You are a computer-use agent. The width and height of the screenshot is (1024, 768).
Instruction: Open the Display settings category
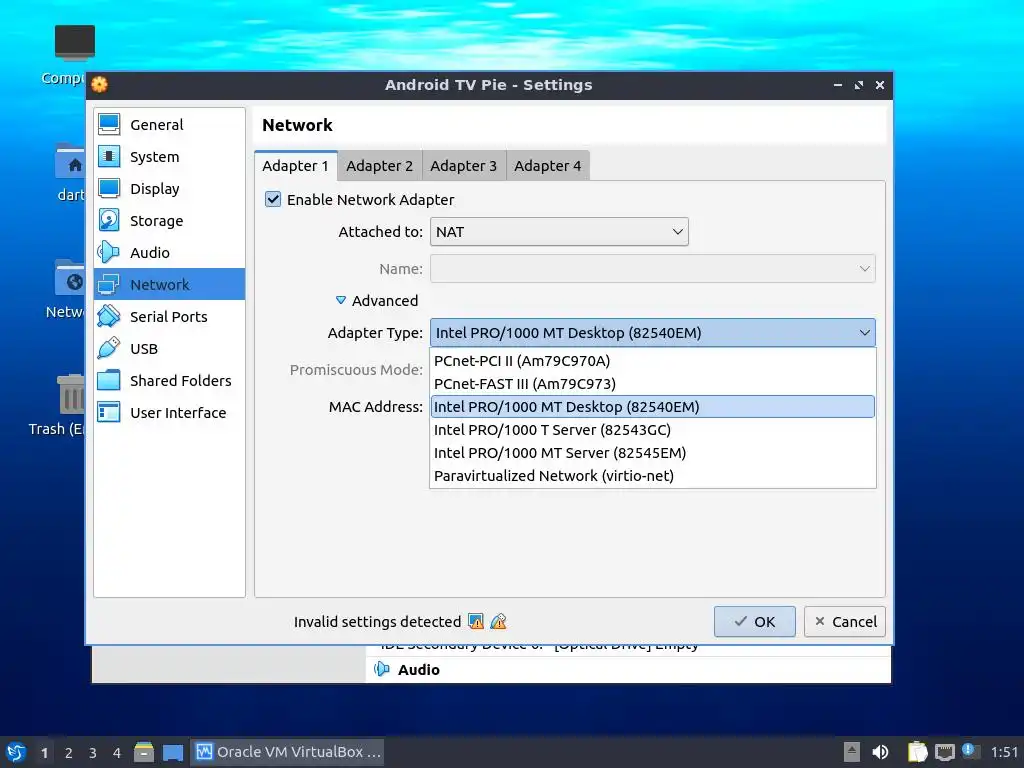170,188
